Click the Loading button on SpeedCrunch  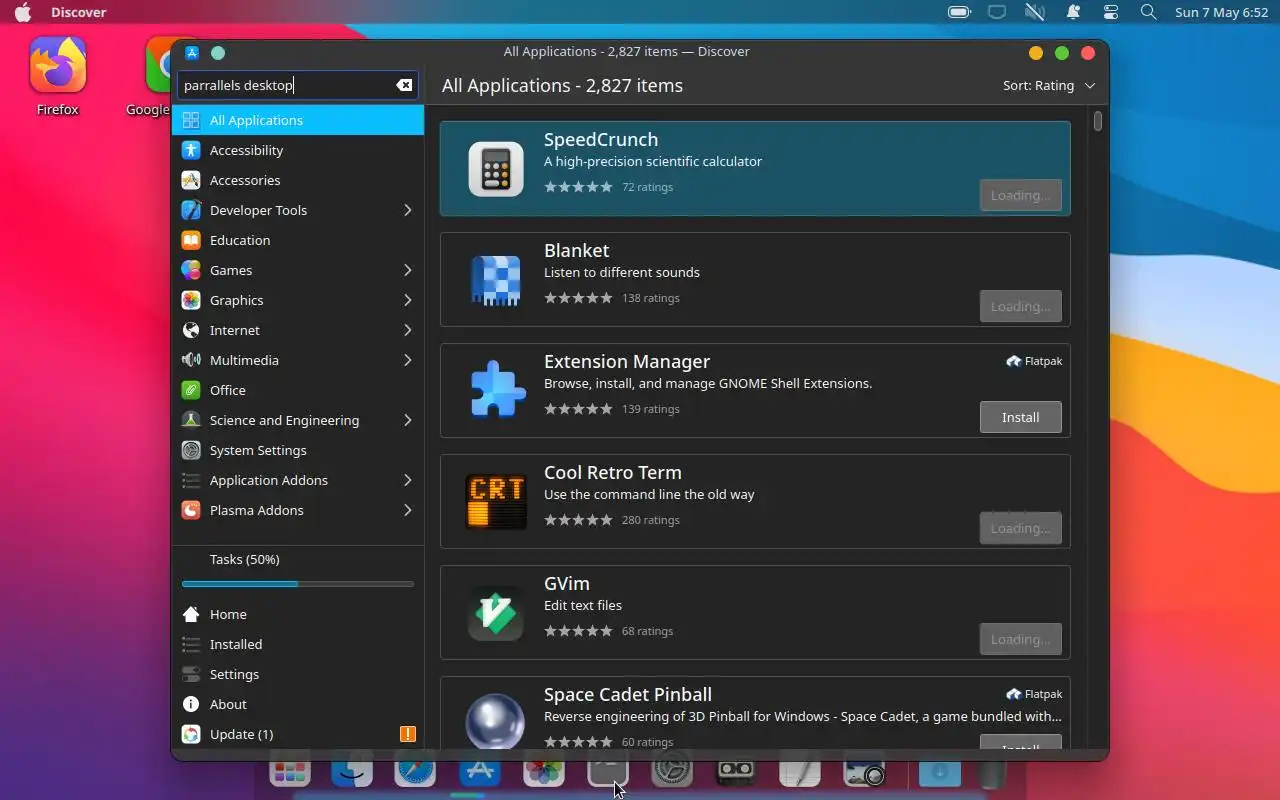coord(1020,195)
